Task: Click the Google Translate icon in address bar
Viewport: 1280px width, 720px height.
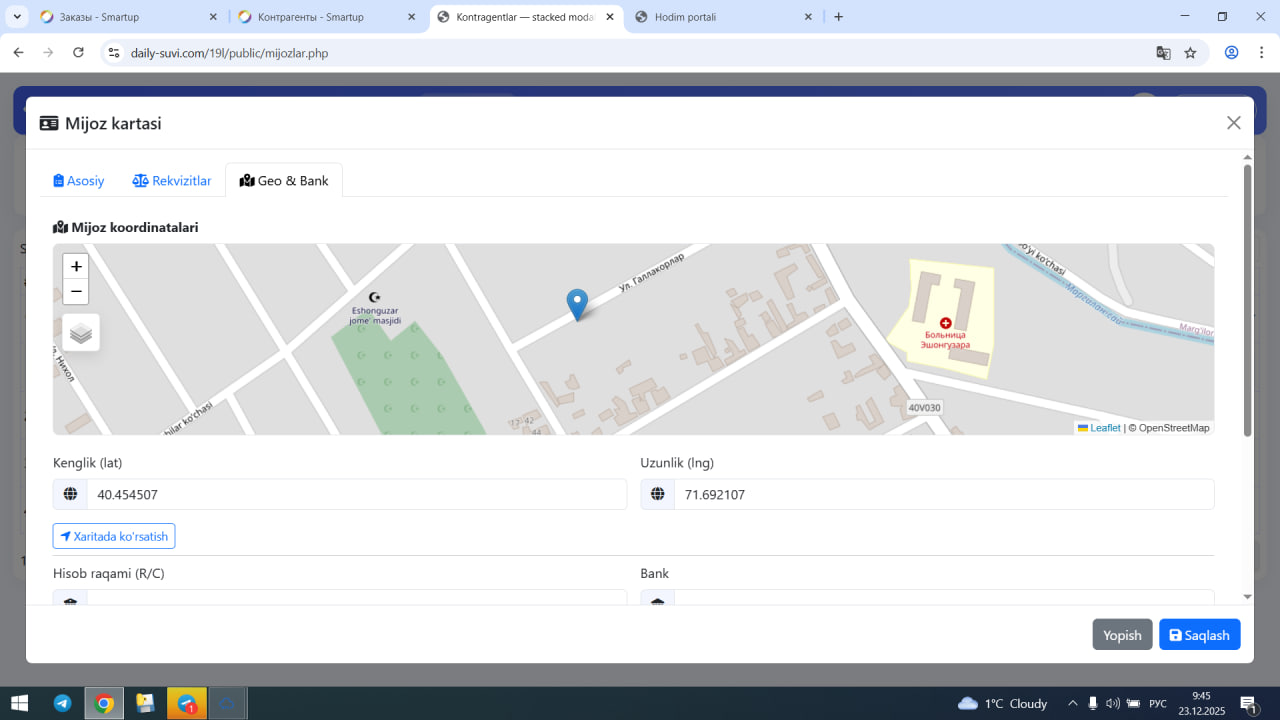Action: coord(1163,53)
